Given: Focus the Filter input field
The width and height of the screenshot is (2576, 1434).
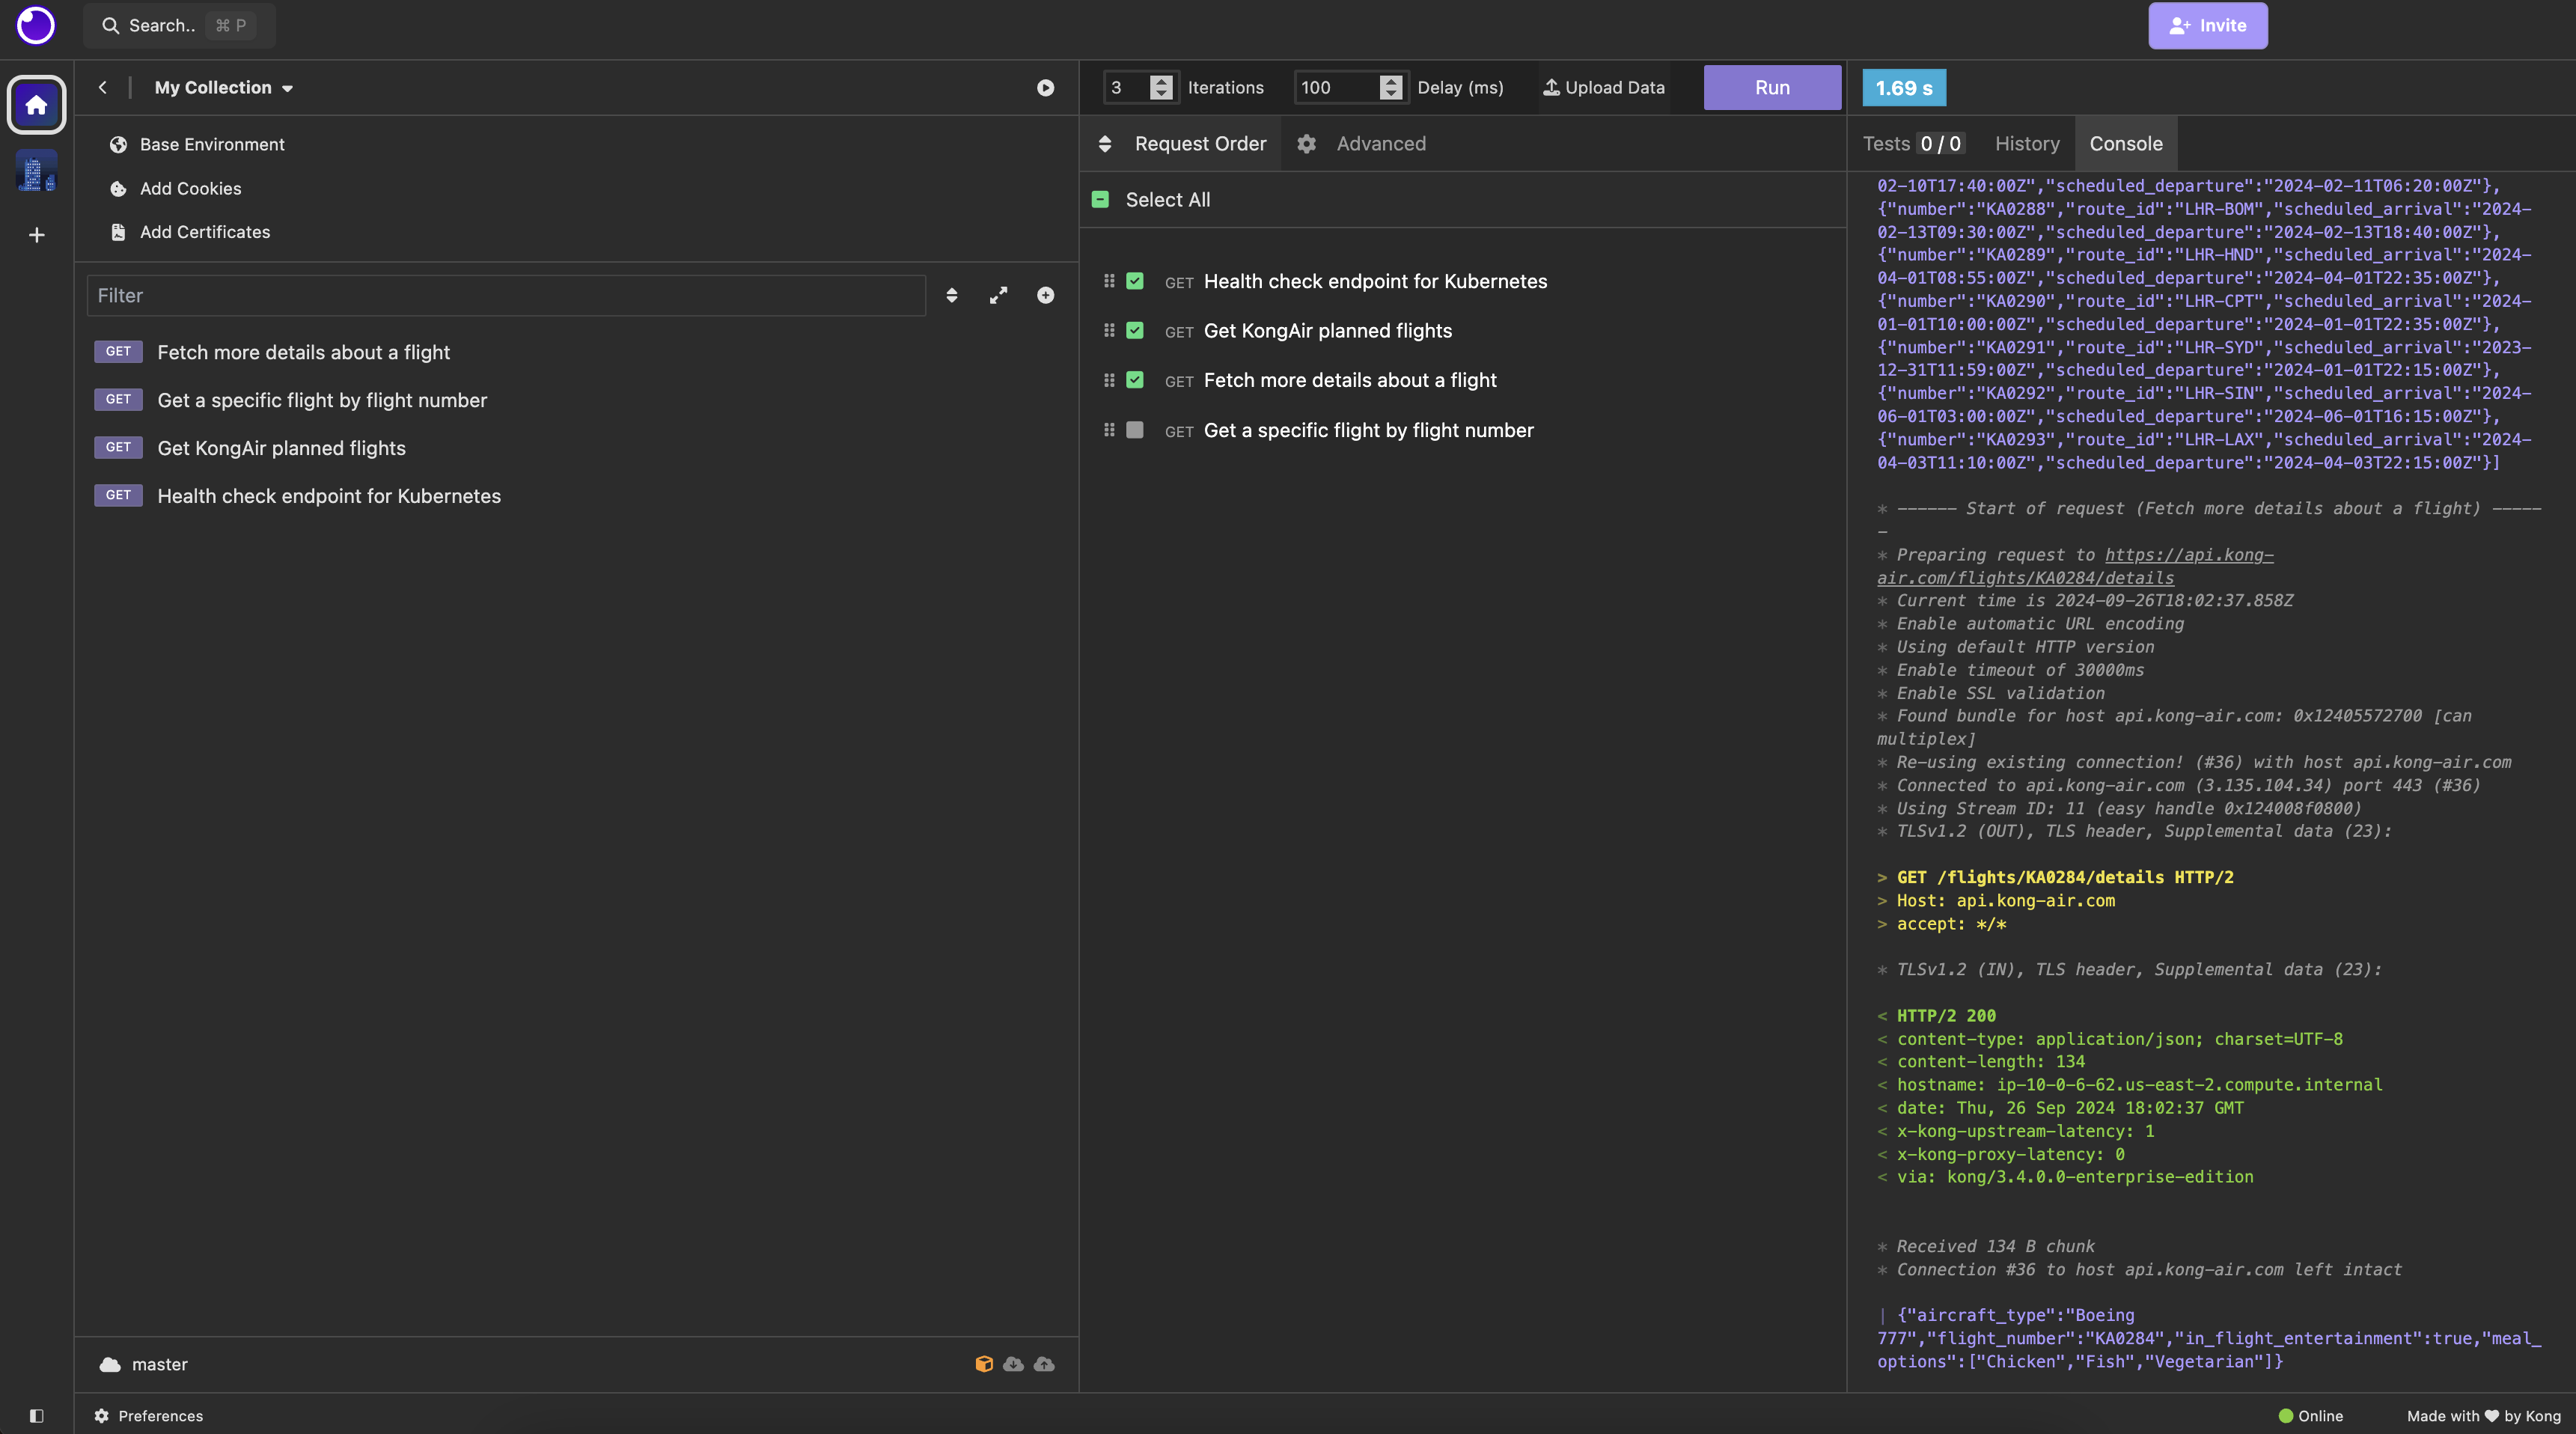Looking at the screenshot, I should tap(506, 295).
